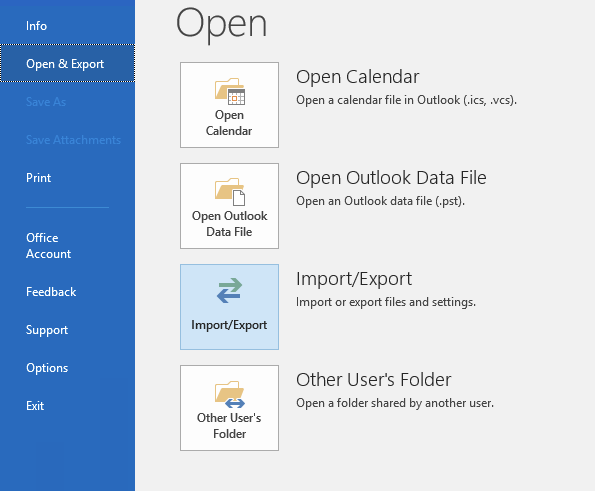The image size is (595, 491).
Task: Click 'Open a calendar file in Outlook' description
Action: point(406,100)
